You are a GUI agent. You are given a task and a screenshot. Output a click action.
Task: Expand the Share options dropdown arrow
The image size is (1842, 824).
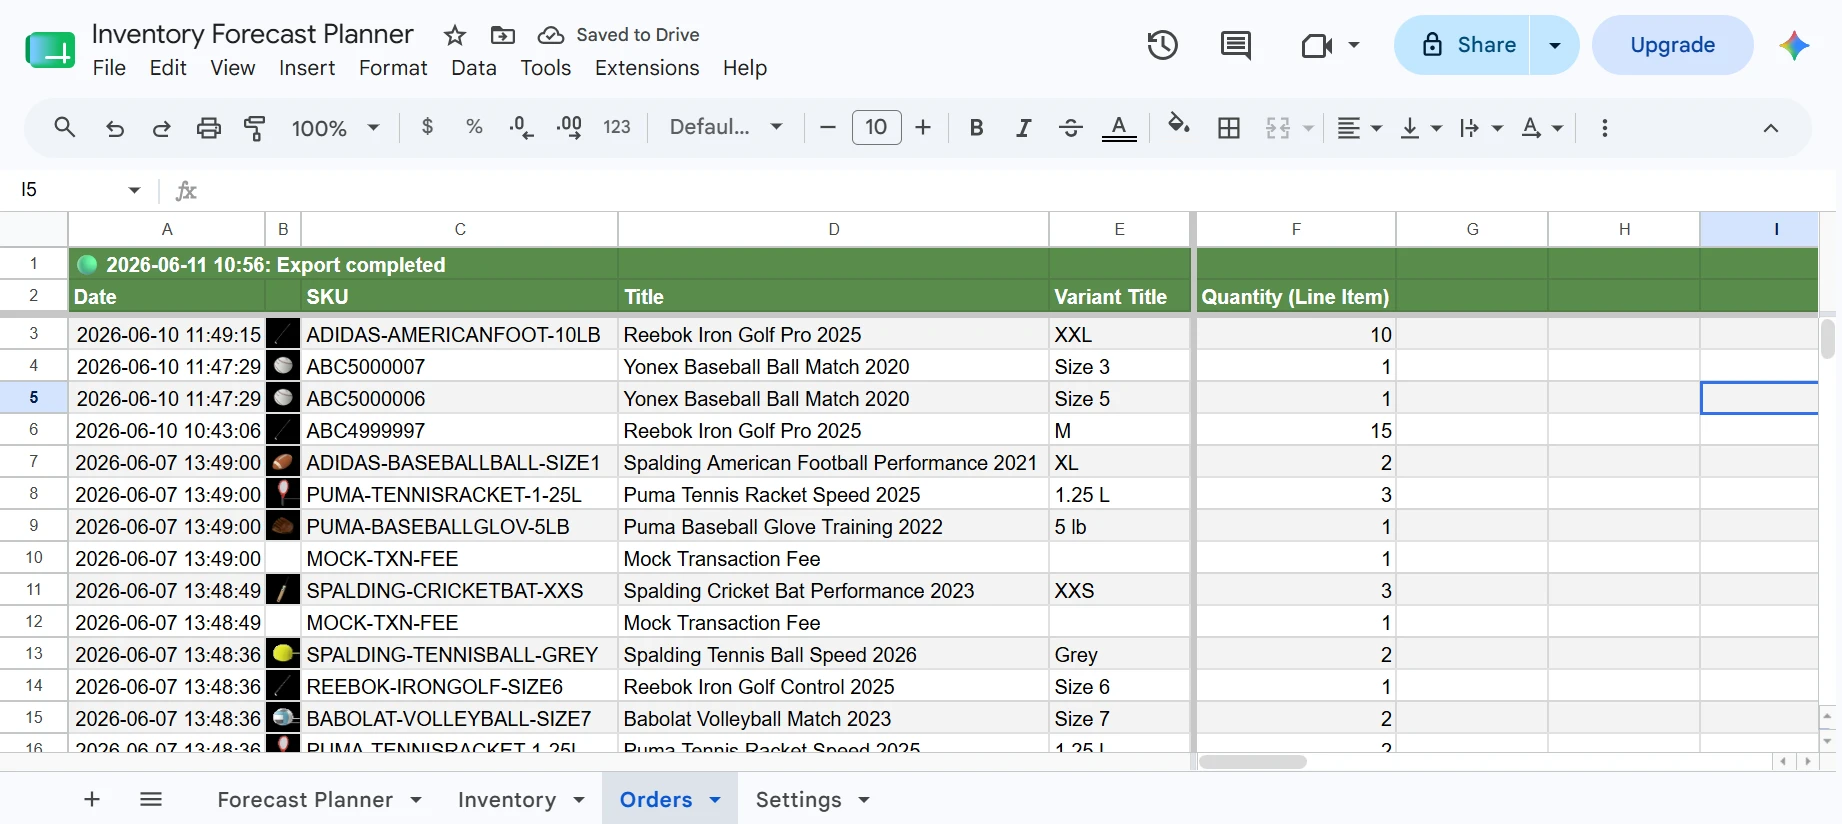coord(1555,45)
